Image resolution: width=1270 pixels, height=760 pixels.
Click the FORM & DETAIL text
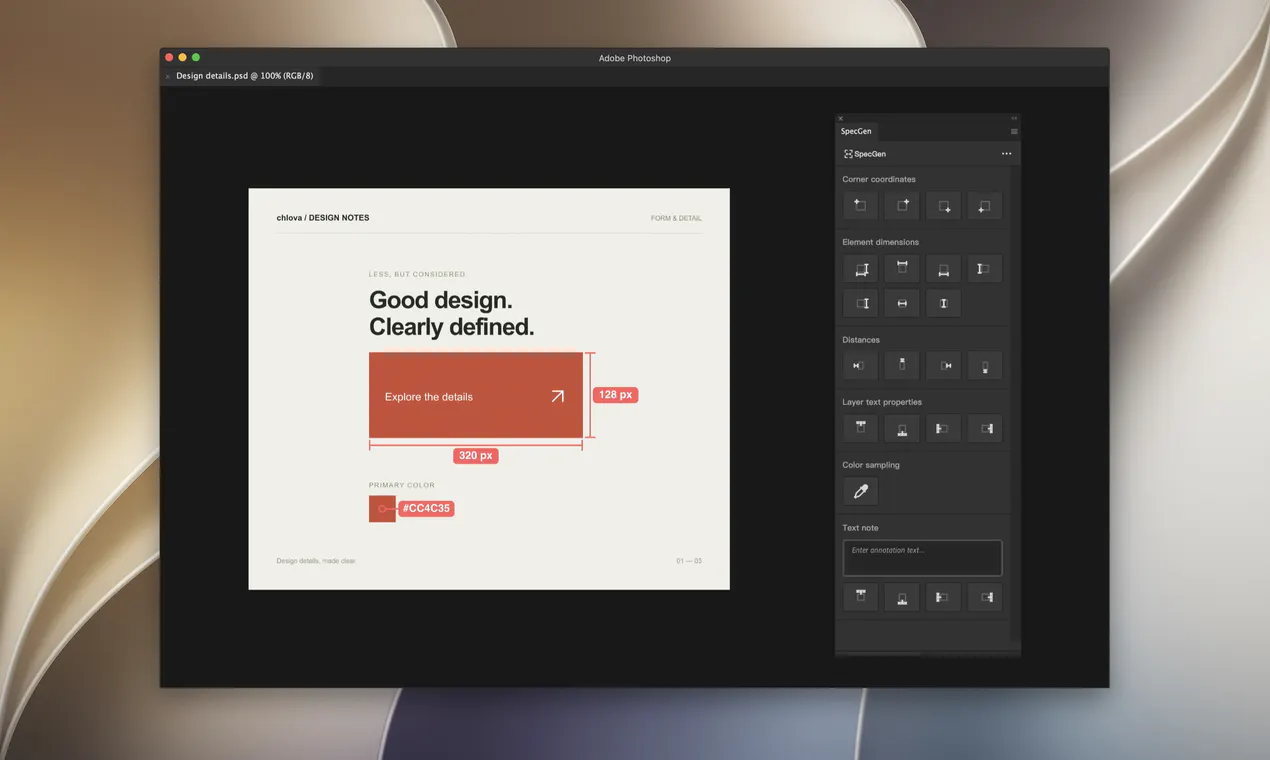coord(676,218)
